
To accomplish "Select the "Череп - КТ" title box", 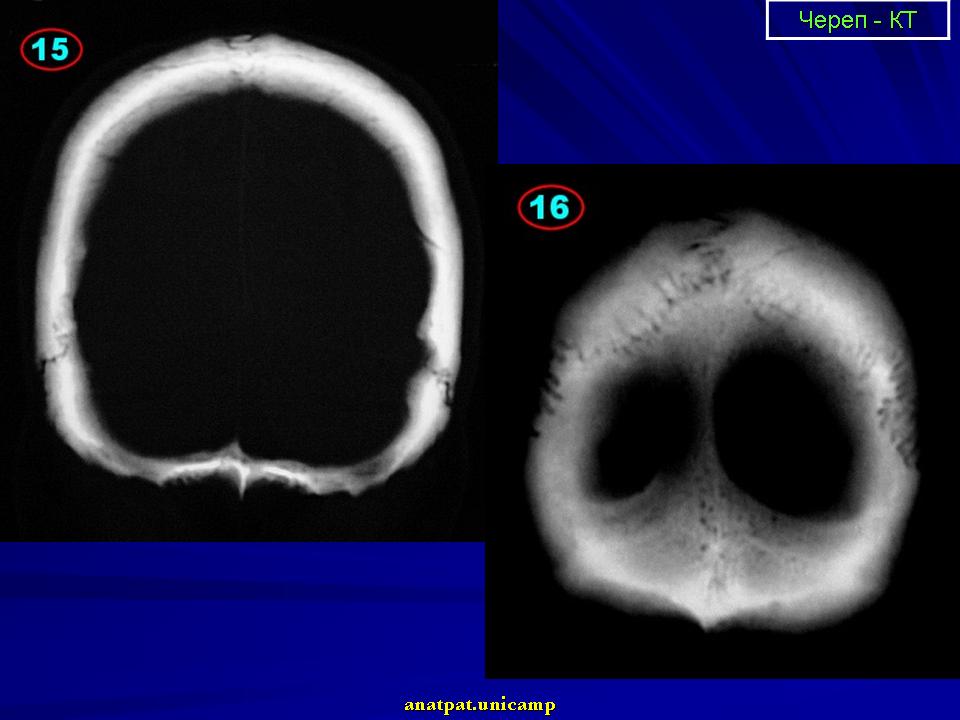I will point(857,20).
